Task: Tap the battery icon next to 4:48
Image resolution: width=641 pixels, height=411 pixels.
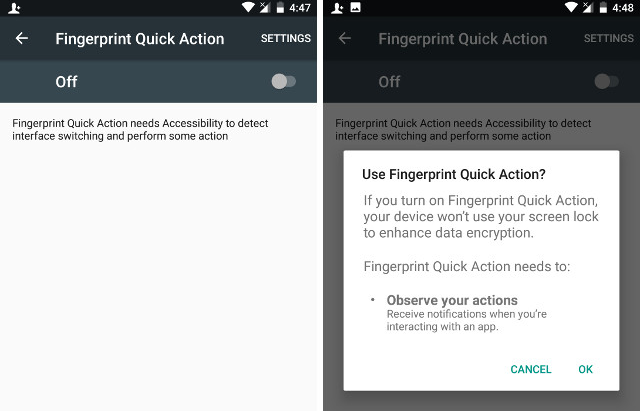Action: click(x=603, y=7)
